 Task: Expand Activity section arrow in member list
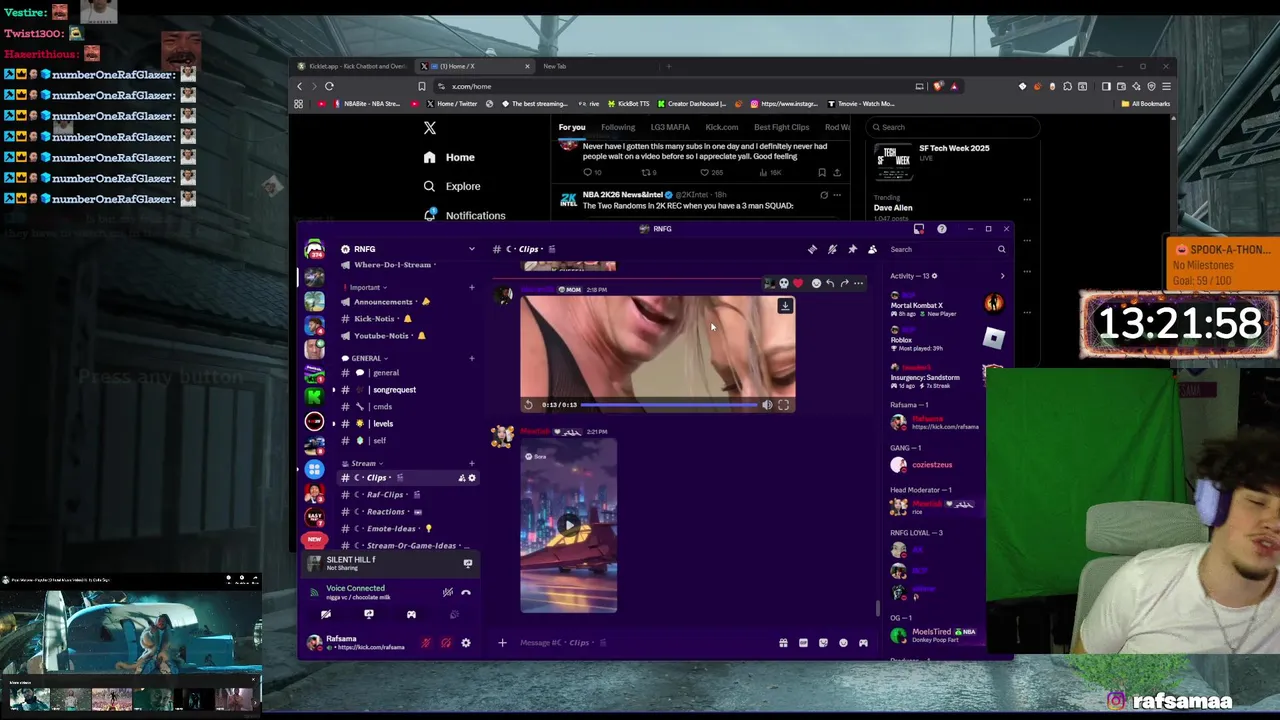click(x=1002, y=276)
